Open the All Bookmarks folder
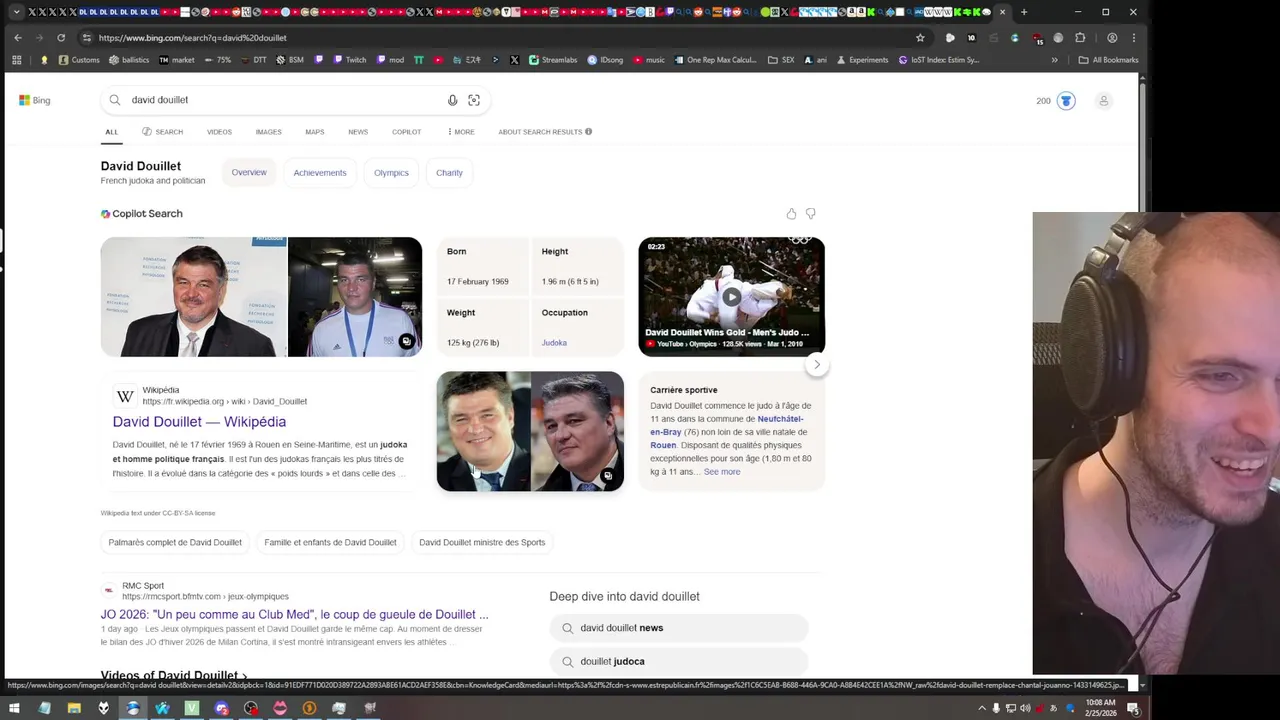 (1108, 60)
